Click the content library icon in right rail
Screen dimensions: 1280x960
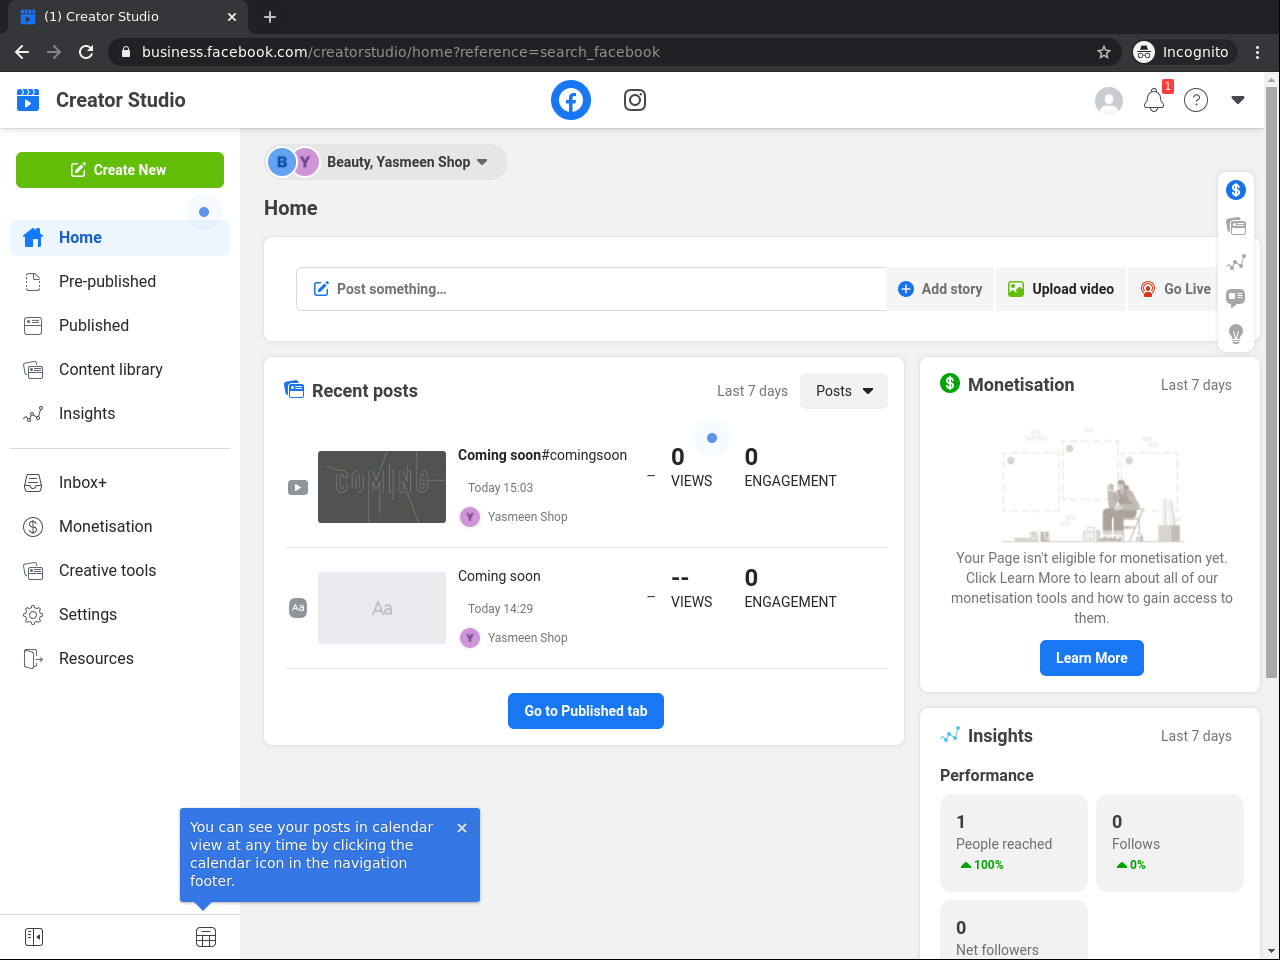click(x=1236, y=226)
